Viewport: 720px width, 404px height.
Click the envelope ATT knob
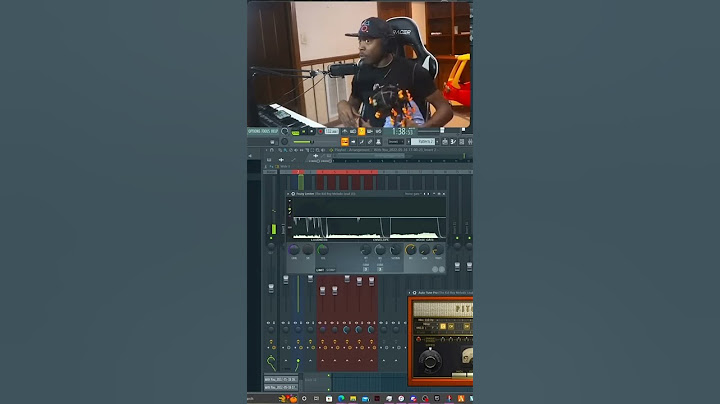366,250
